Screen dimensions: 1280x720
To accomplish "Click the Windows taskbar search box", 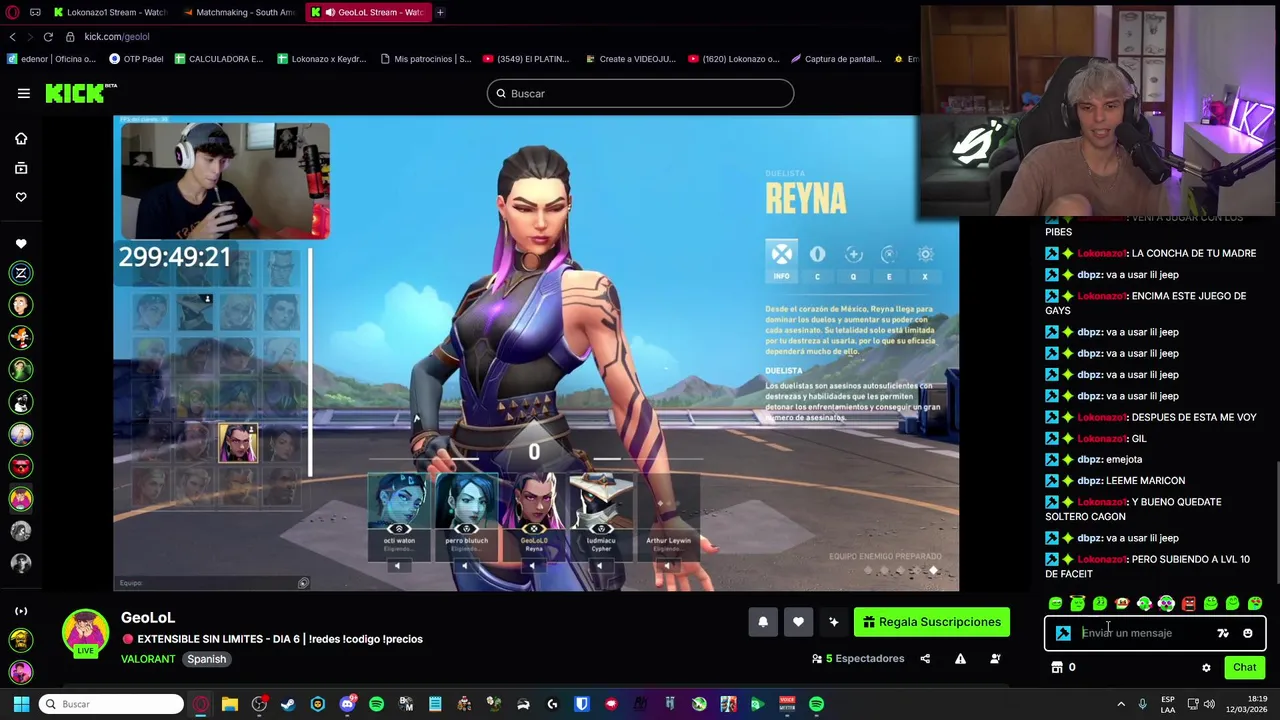I will coord(112,704).
